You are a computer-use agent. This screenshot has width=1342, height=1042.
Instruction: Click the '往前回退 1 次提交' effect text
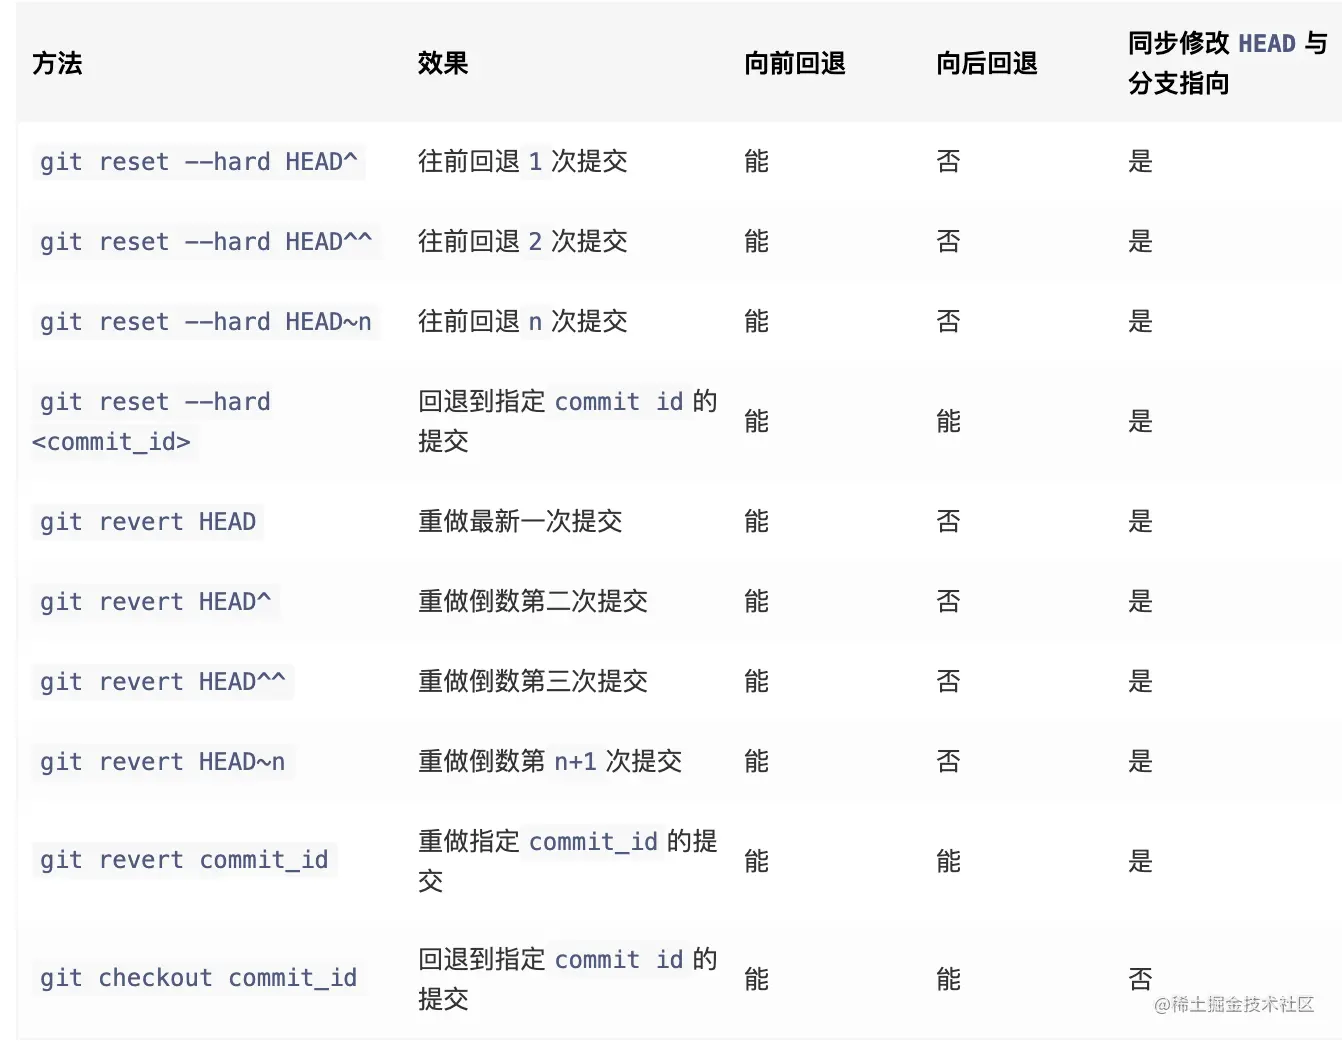[x=523, y=161]
